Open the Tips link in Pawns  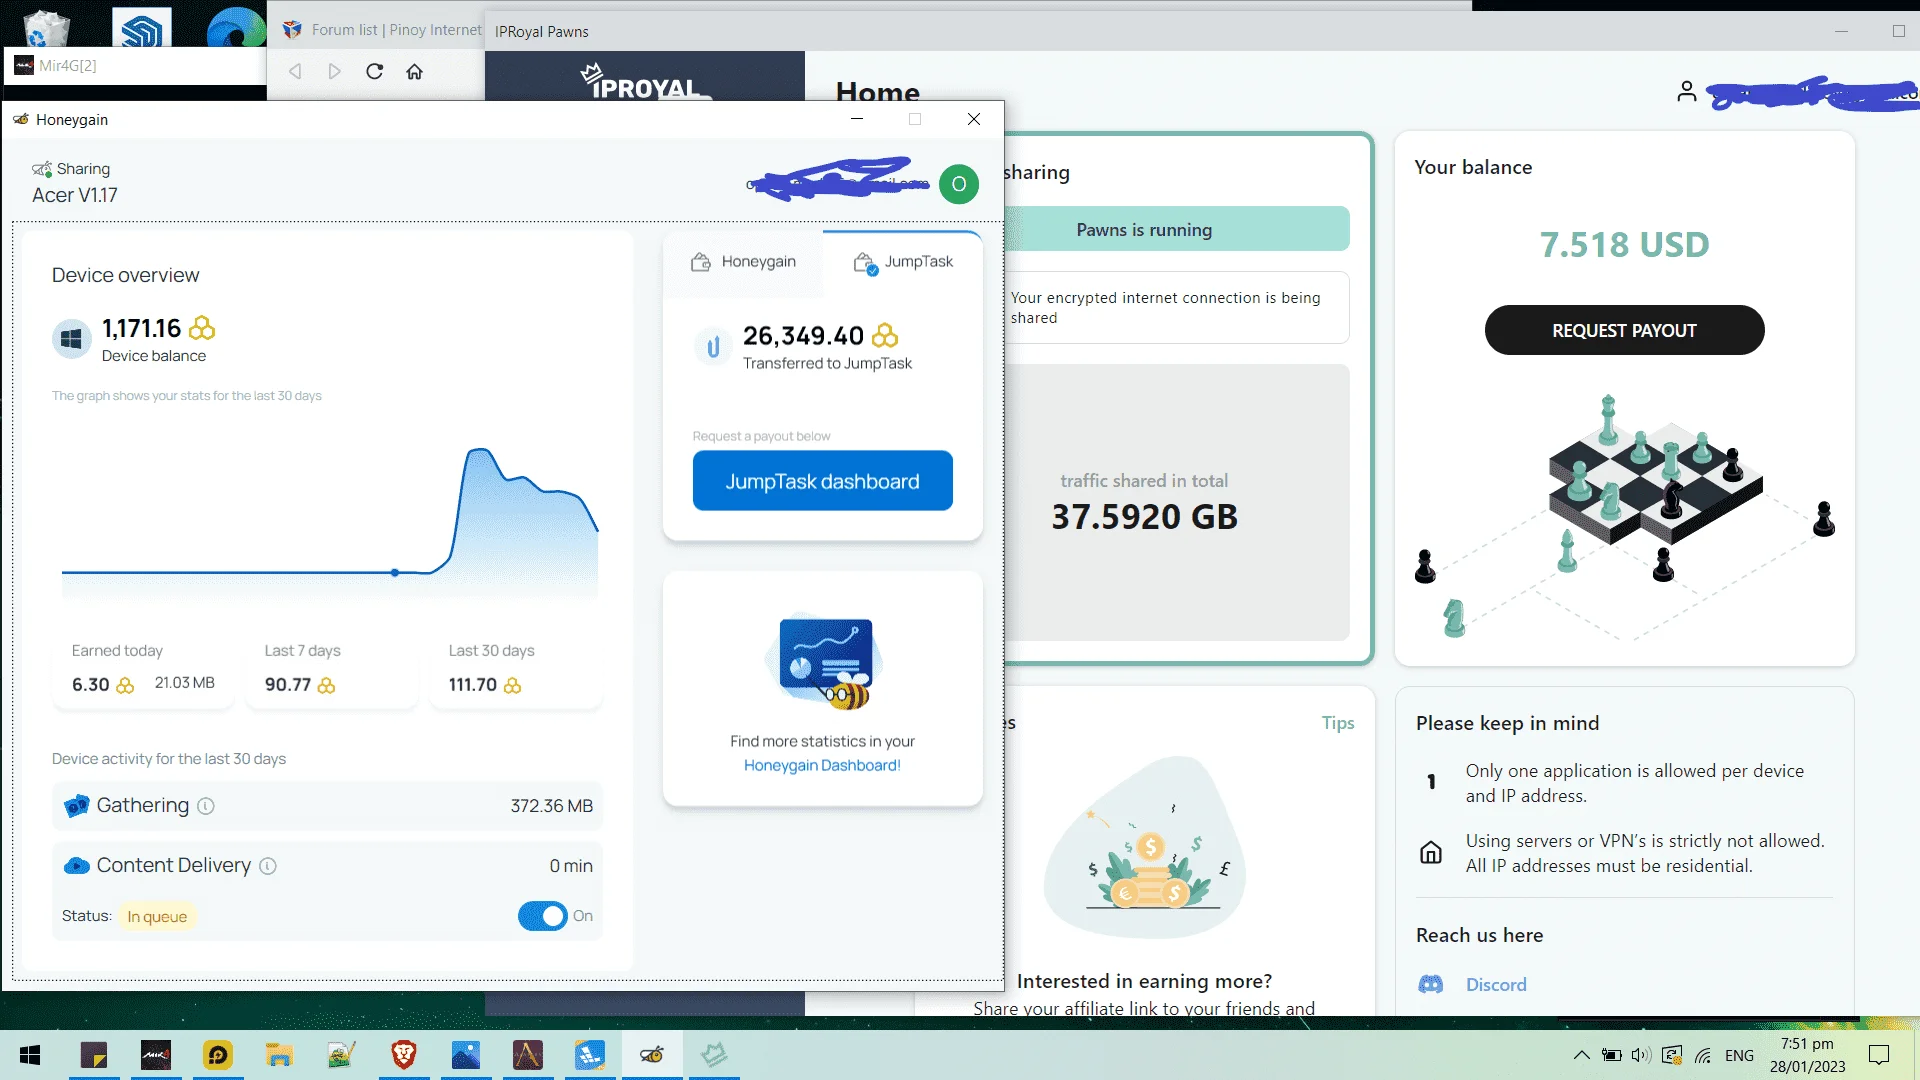[1338, 723]
